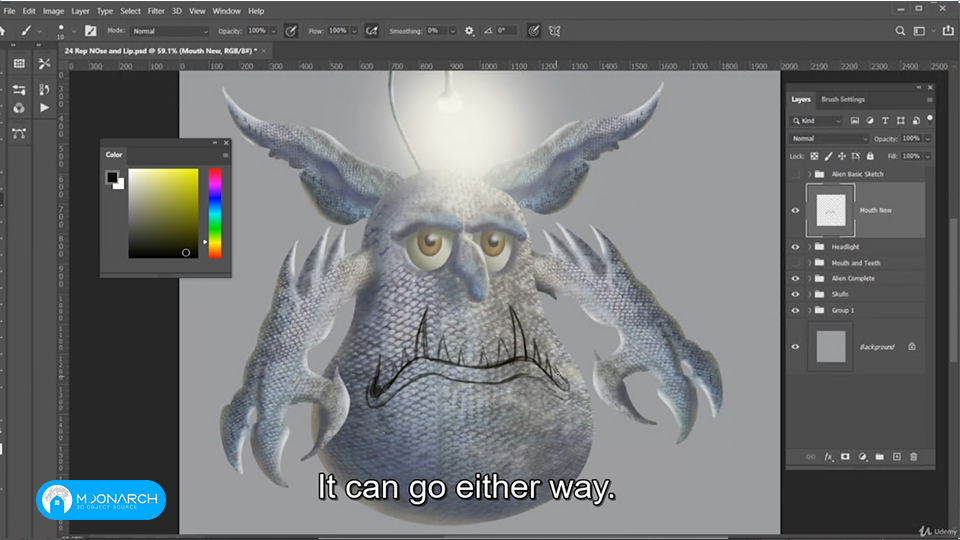Image resolution: width=960 pixels, height=540 pixels.
Task: Toggle pressure for opacity icon
Action: [291, 31]
